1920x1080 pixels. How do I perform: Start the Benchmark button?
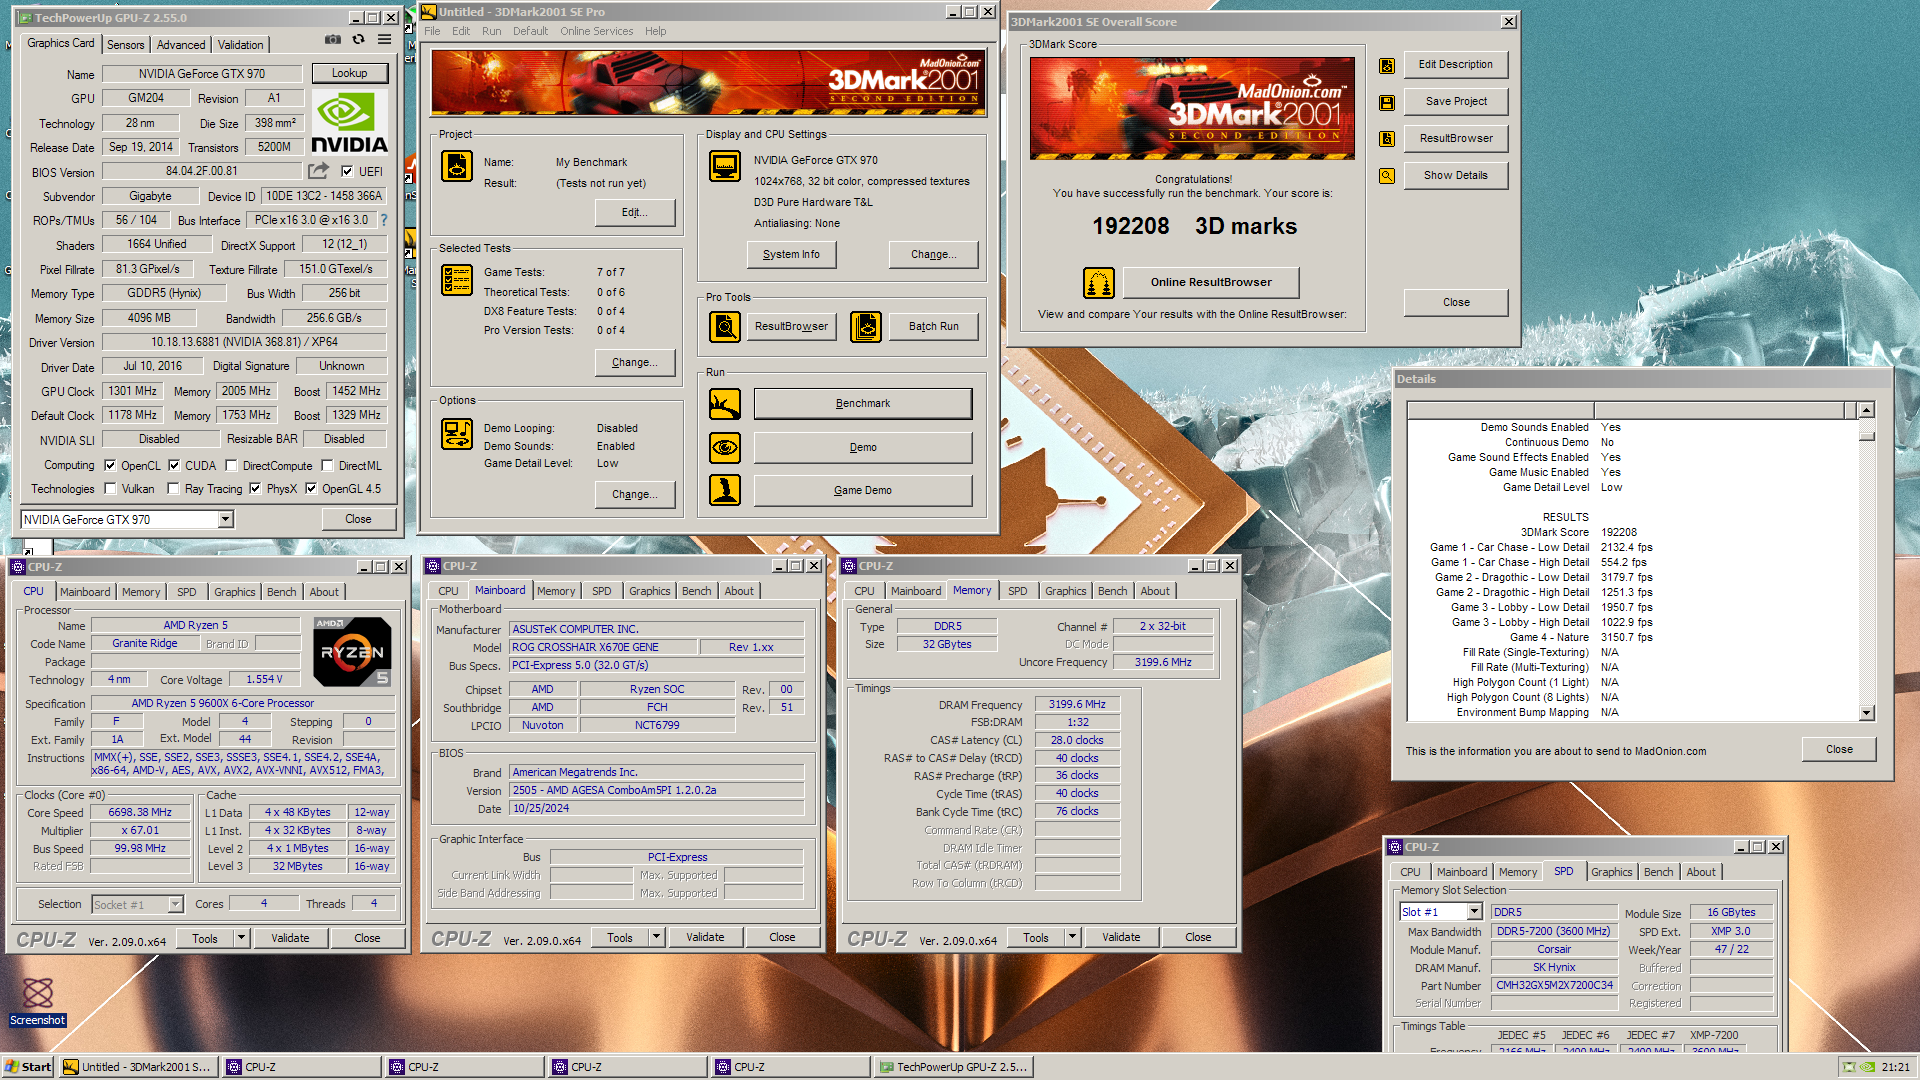tap(862, 404)
